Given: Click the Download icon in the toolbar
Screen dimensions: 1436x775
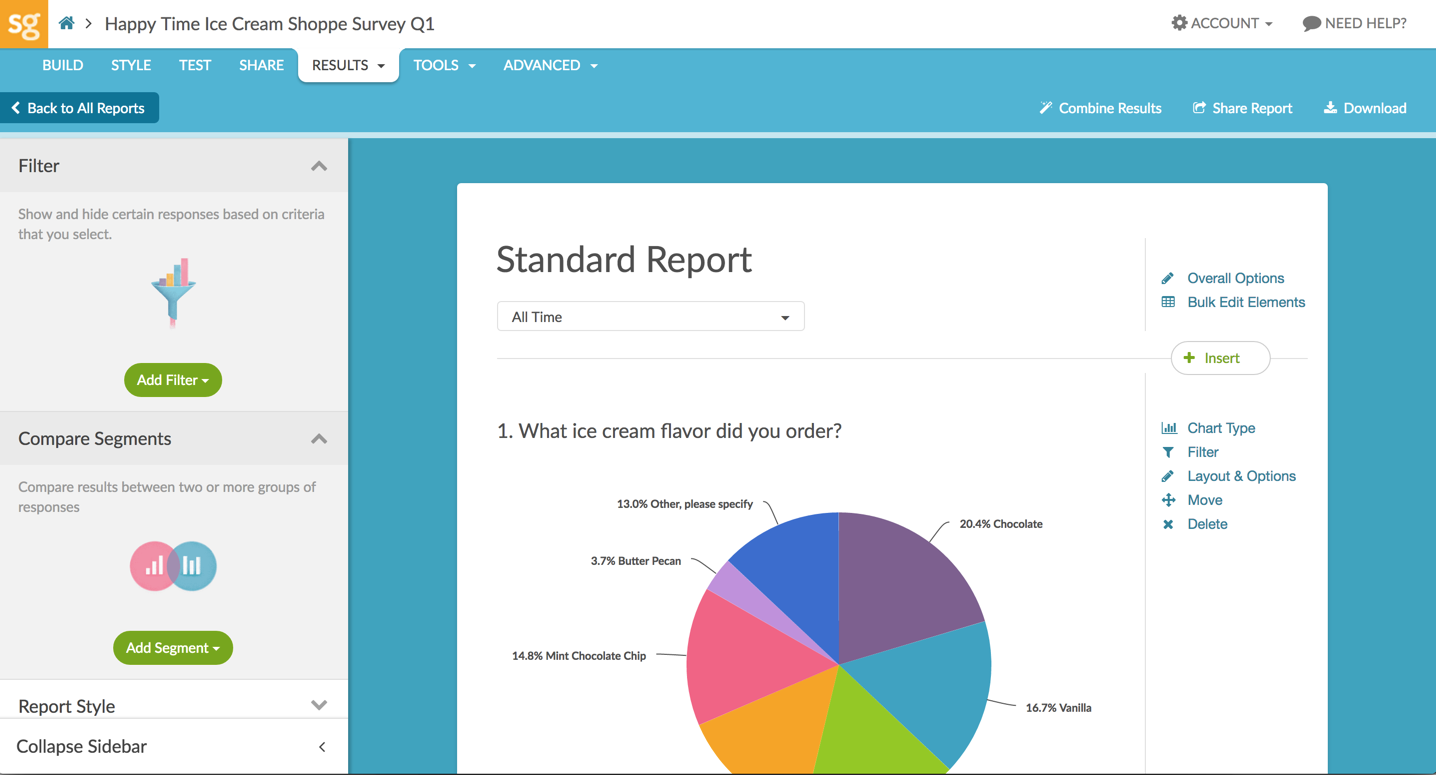Looking at the screenshot, I should tap(1329, 108).
